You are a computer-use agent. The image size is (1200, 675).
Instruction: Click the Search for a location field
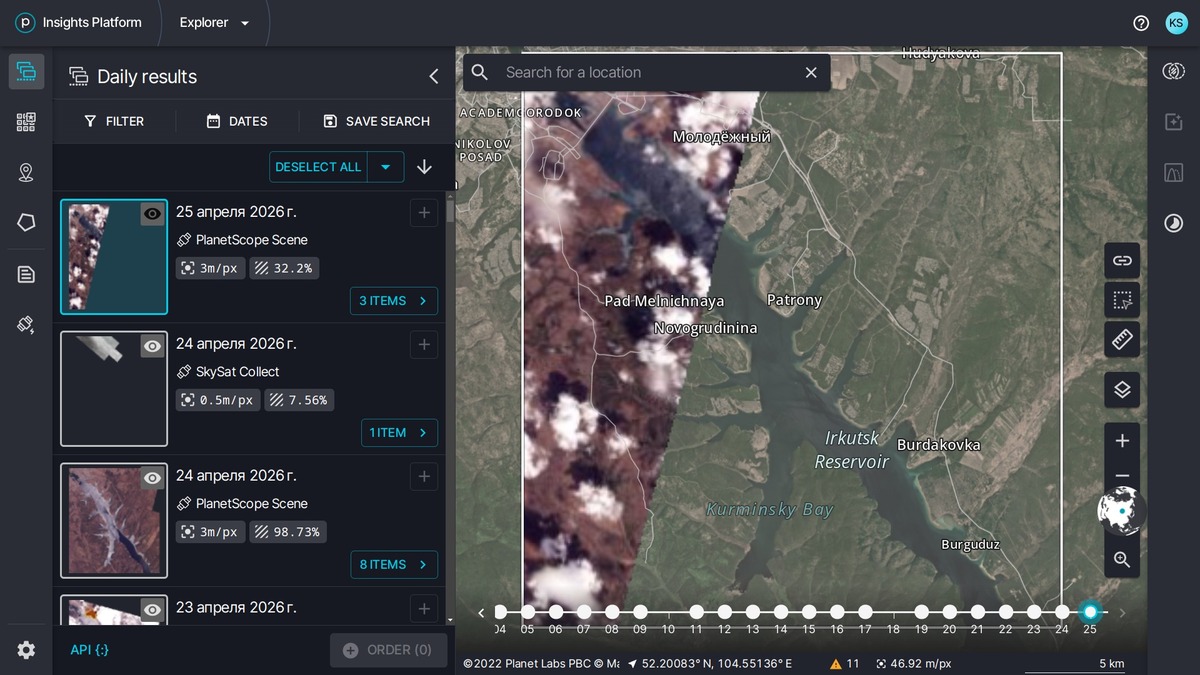coord(645,73)
